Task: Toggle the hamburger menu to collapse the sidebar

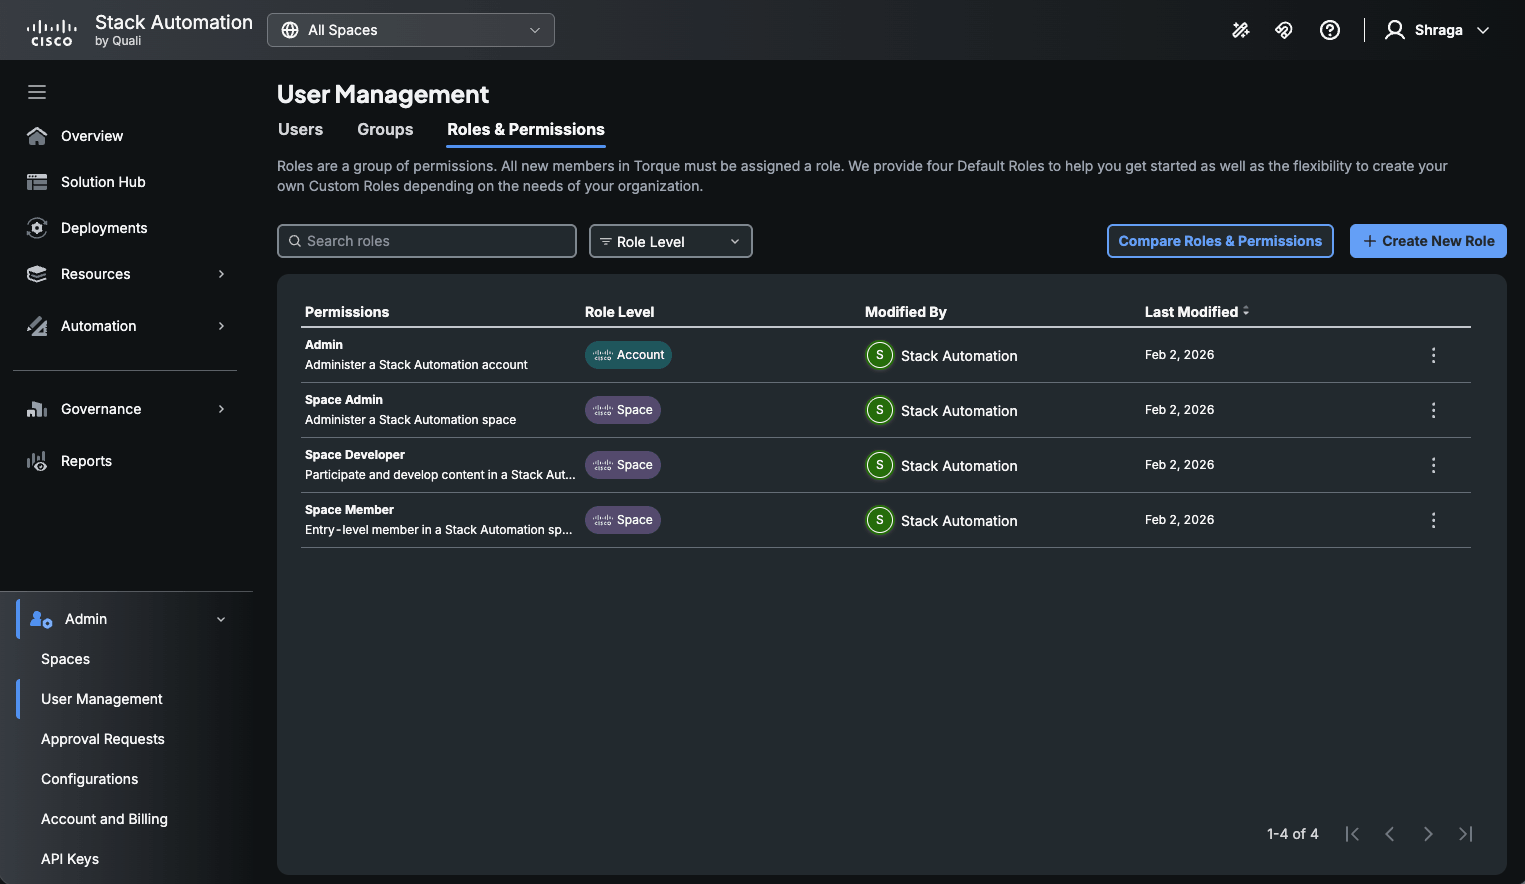Action: (x=37, y=92)
